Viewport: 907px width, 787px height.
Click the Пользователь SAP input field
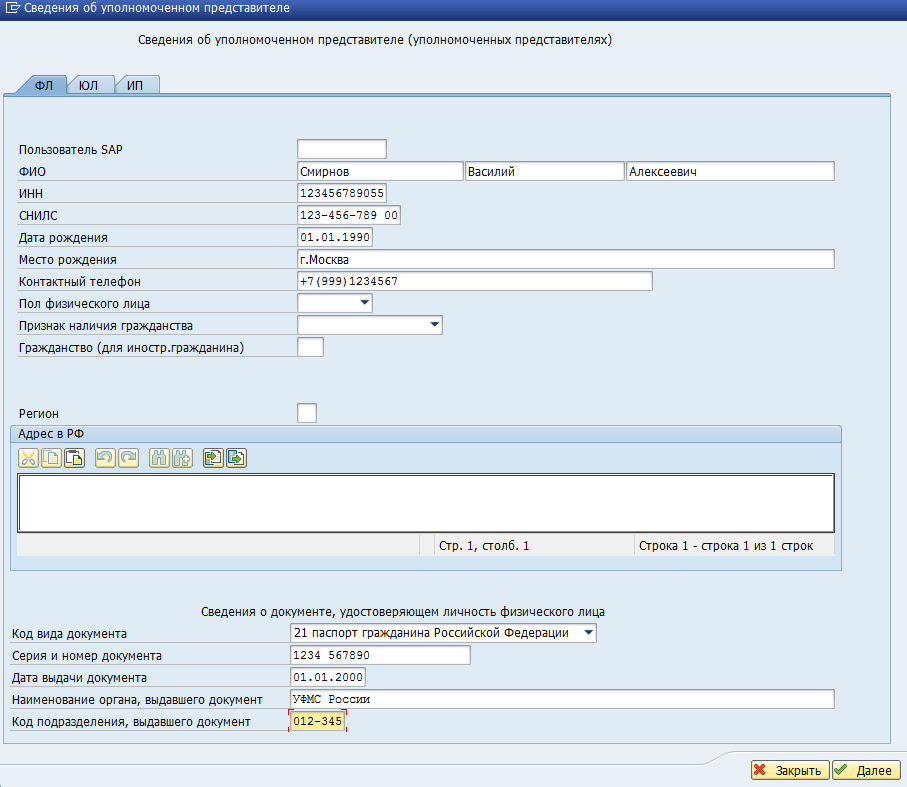341,149
